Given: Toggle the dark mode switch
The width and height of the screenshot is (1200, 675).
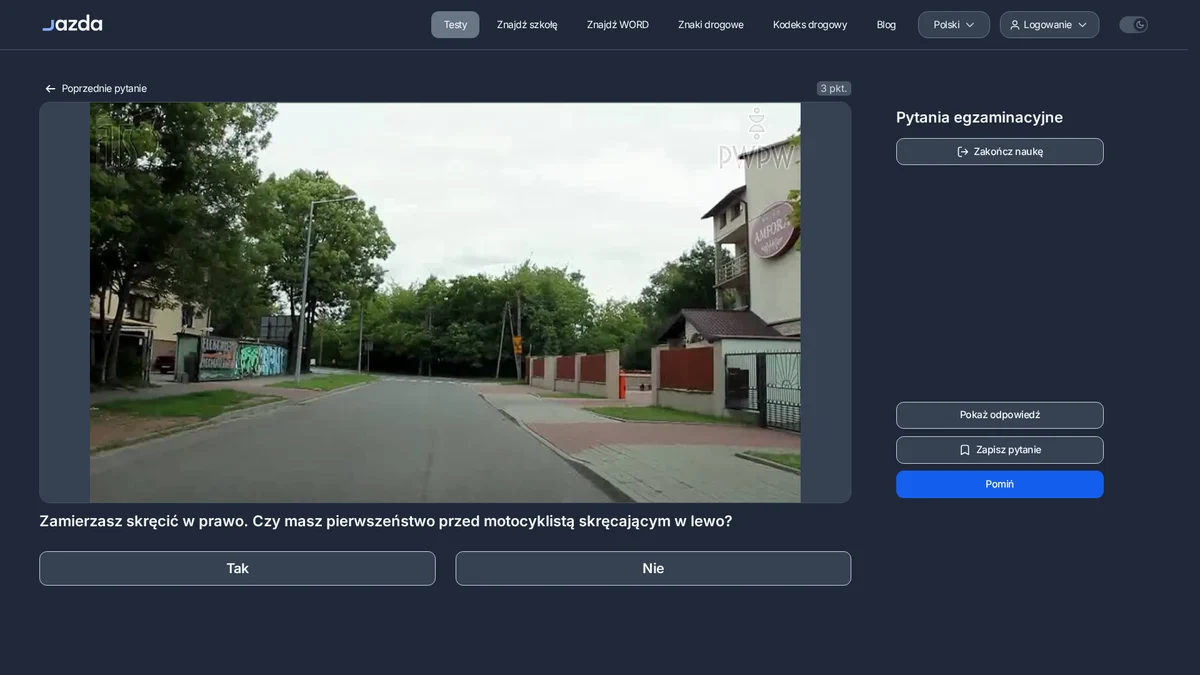Looking at the screenshot, I should tap(1133, 25).
